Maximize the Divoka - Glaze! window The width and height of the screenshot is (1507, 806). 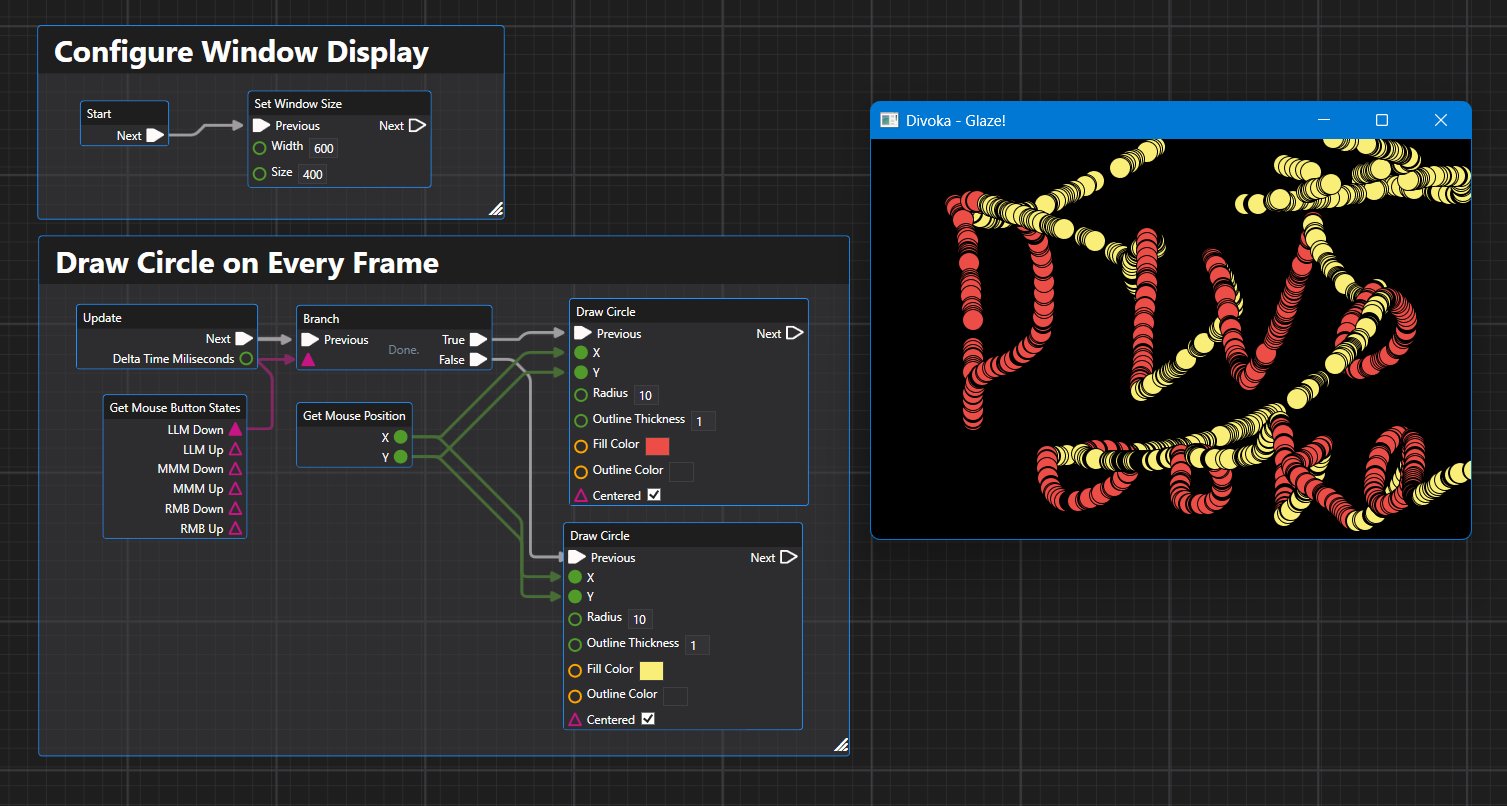[x=1382, y=120]
